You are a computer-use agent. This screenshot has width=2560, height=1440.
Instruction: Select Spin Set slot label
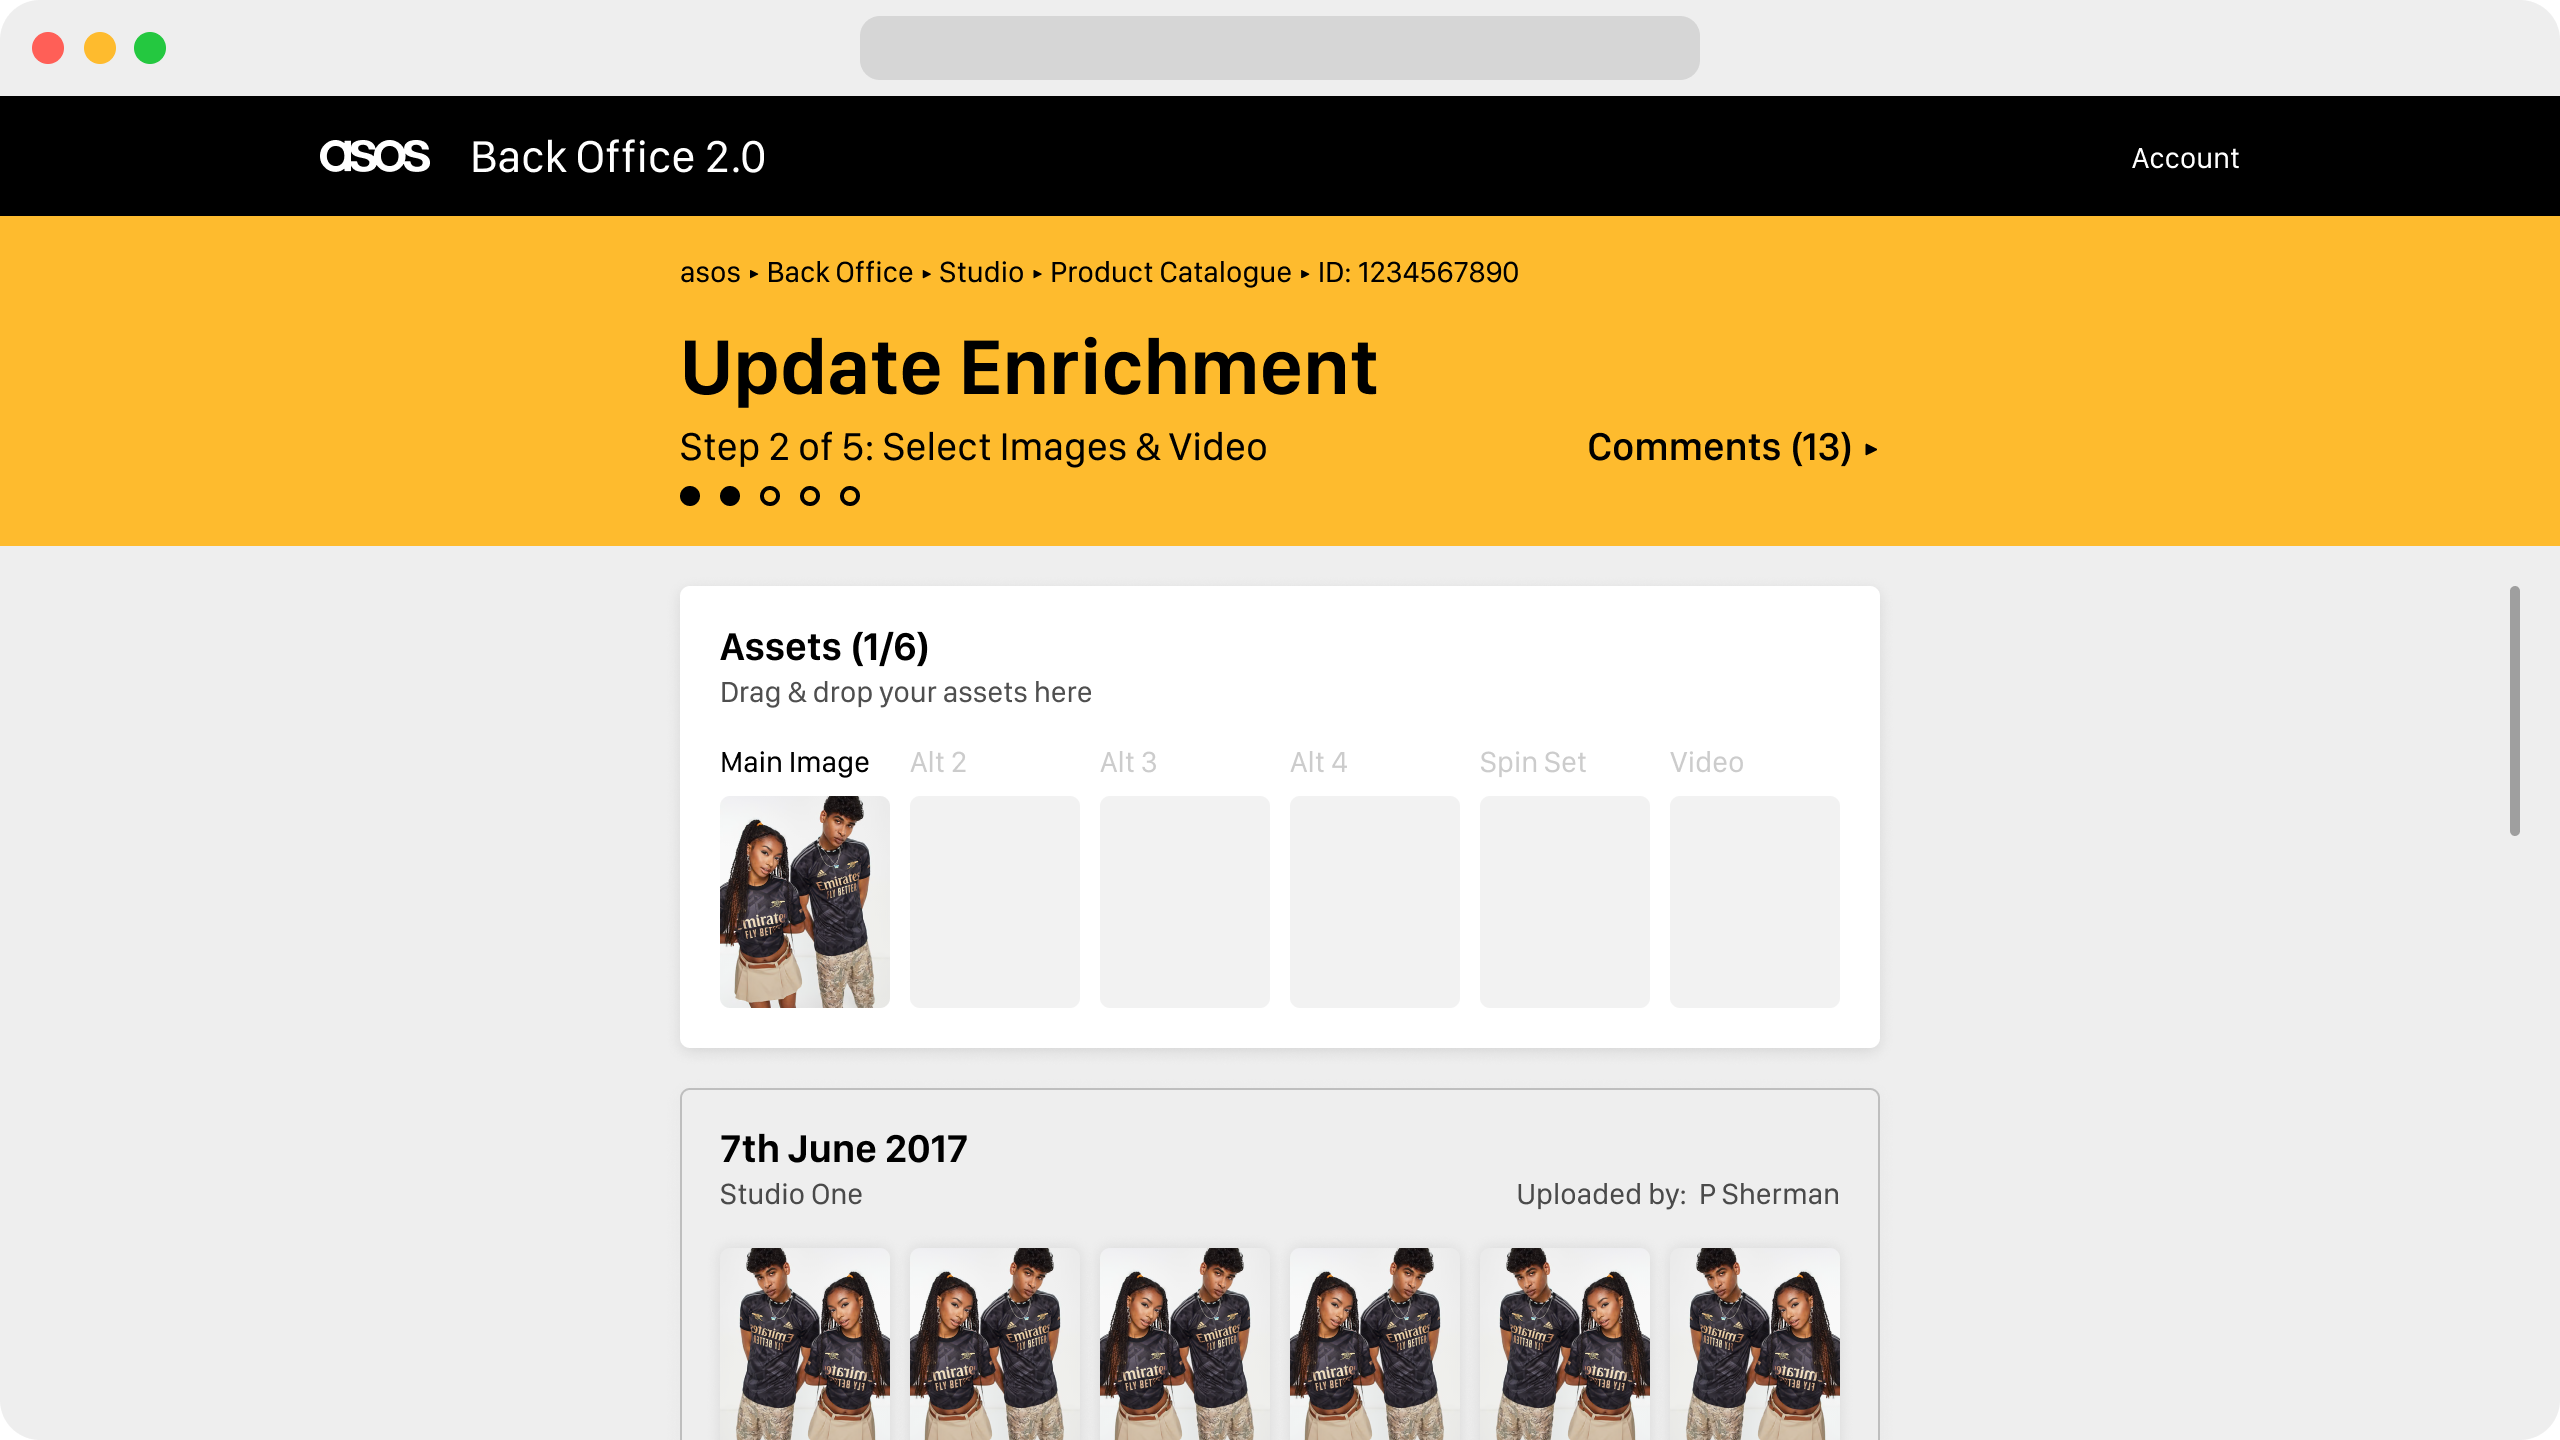1533,762
